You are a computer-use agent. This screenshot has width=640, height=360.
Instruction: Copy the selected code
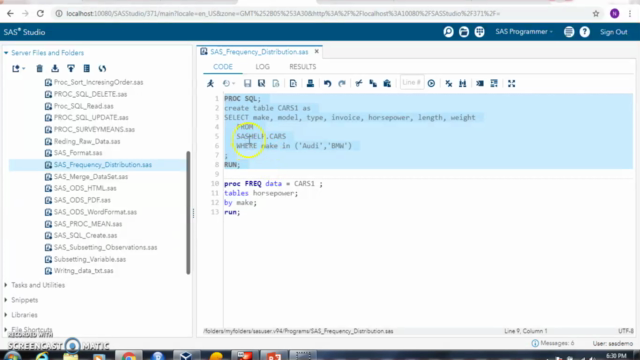(x=373, y=83)
